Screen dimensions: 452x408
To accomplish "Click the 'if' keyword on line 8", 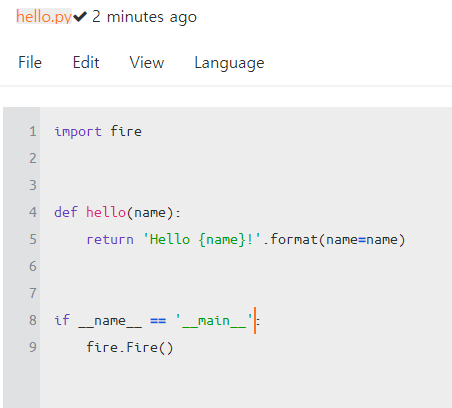I will [x=62, y=320].
